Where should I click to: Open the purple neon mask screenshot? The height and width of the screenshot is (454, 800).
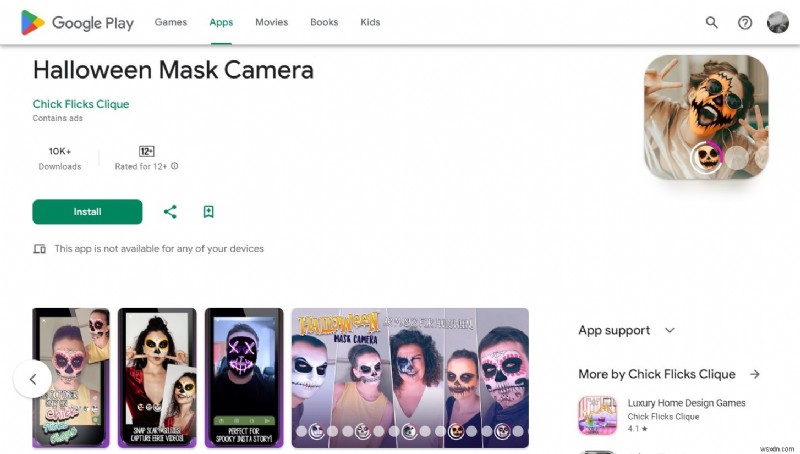tap(244, 378)
